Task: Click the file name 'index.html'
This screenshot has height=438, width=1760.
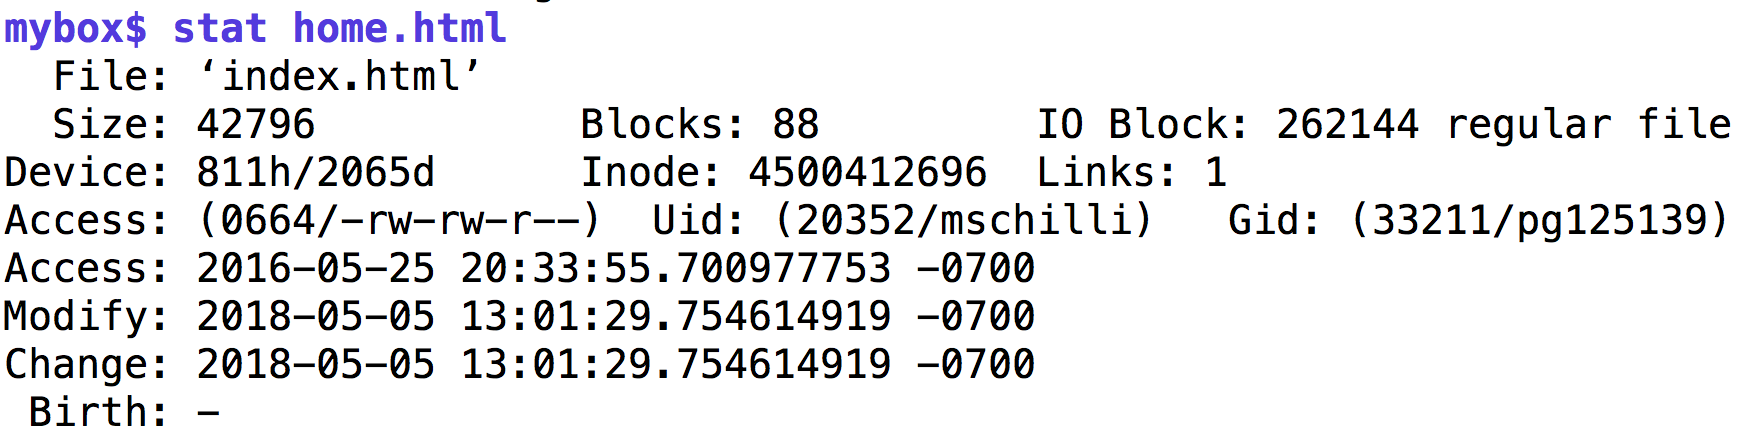Action: (x=340, y=76)
